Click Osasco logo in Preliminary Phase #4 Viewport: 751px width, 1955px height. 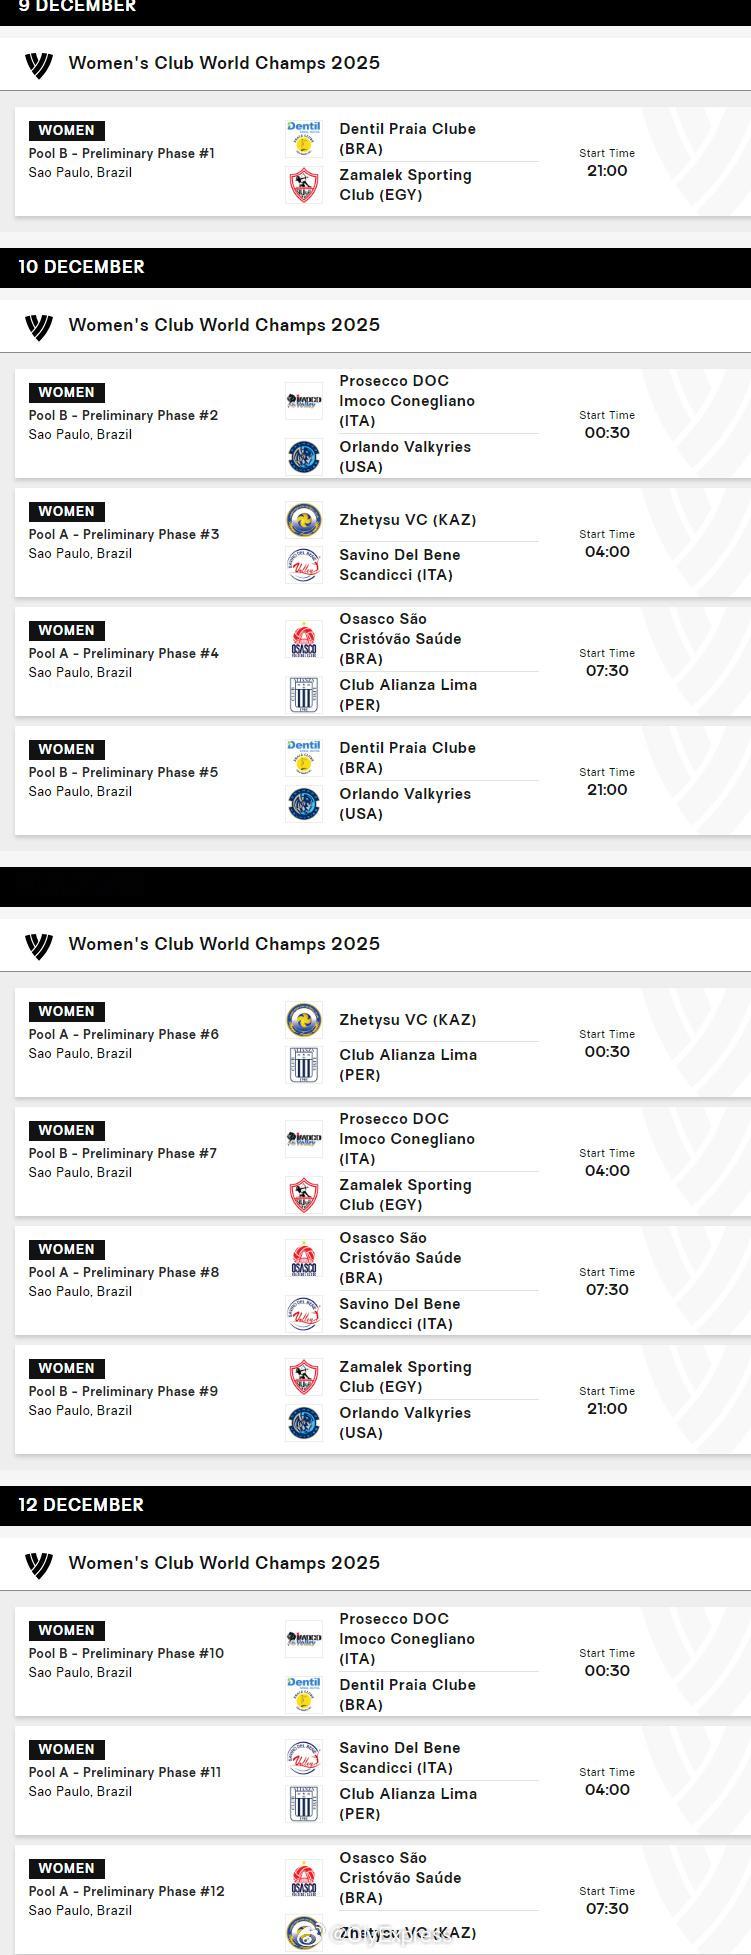[304, 639]
